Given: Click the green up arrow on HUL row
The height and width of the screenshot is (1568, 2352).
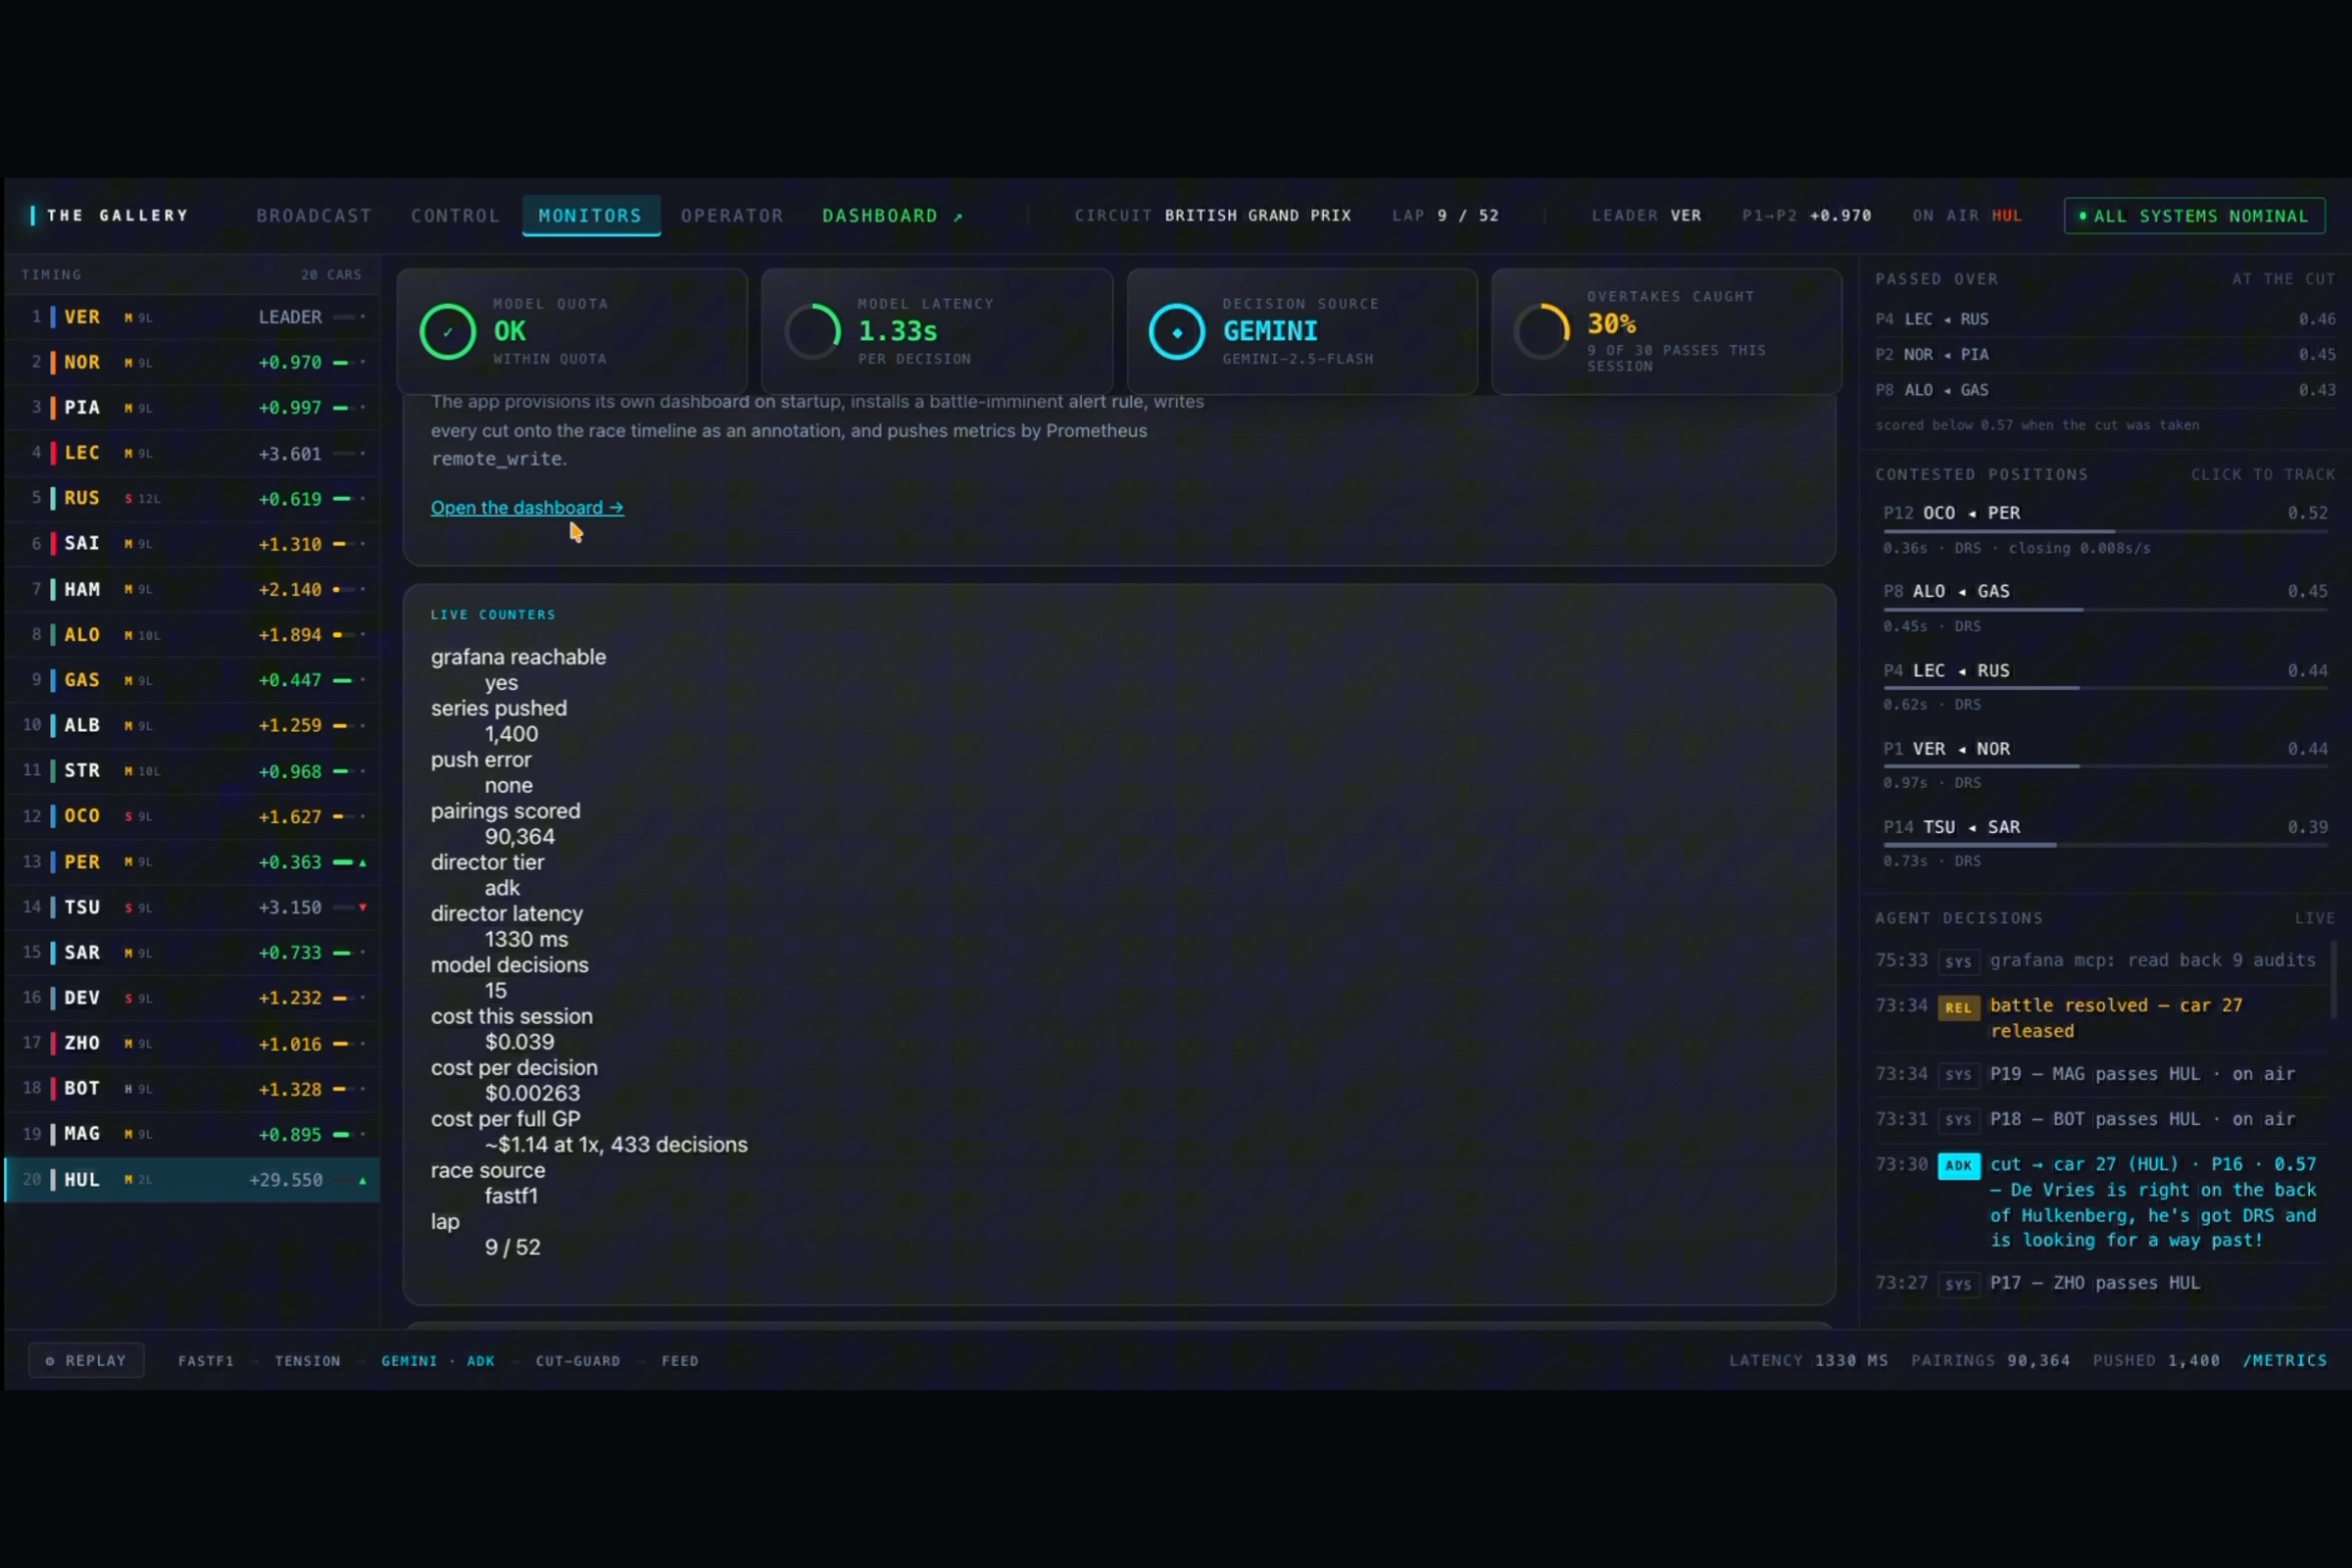Looking at the screenshot, I should (362, 1180).
